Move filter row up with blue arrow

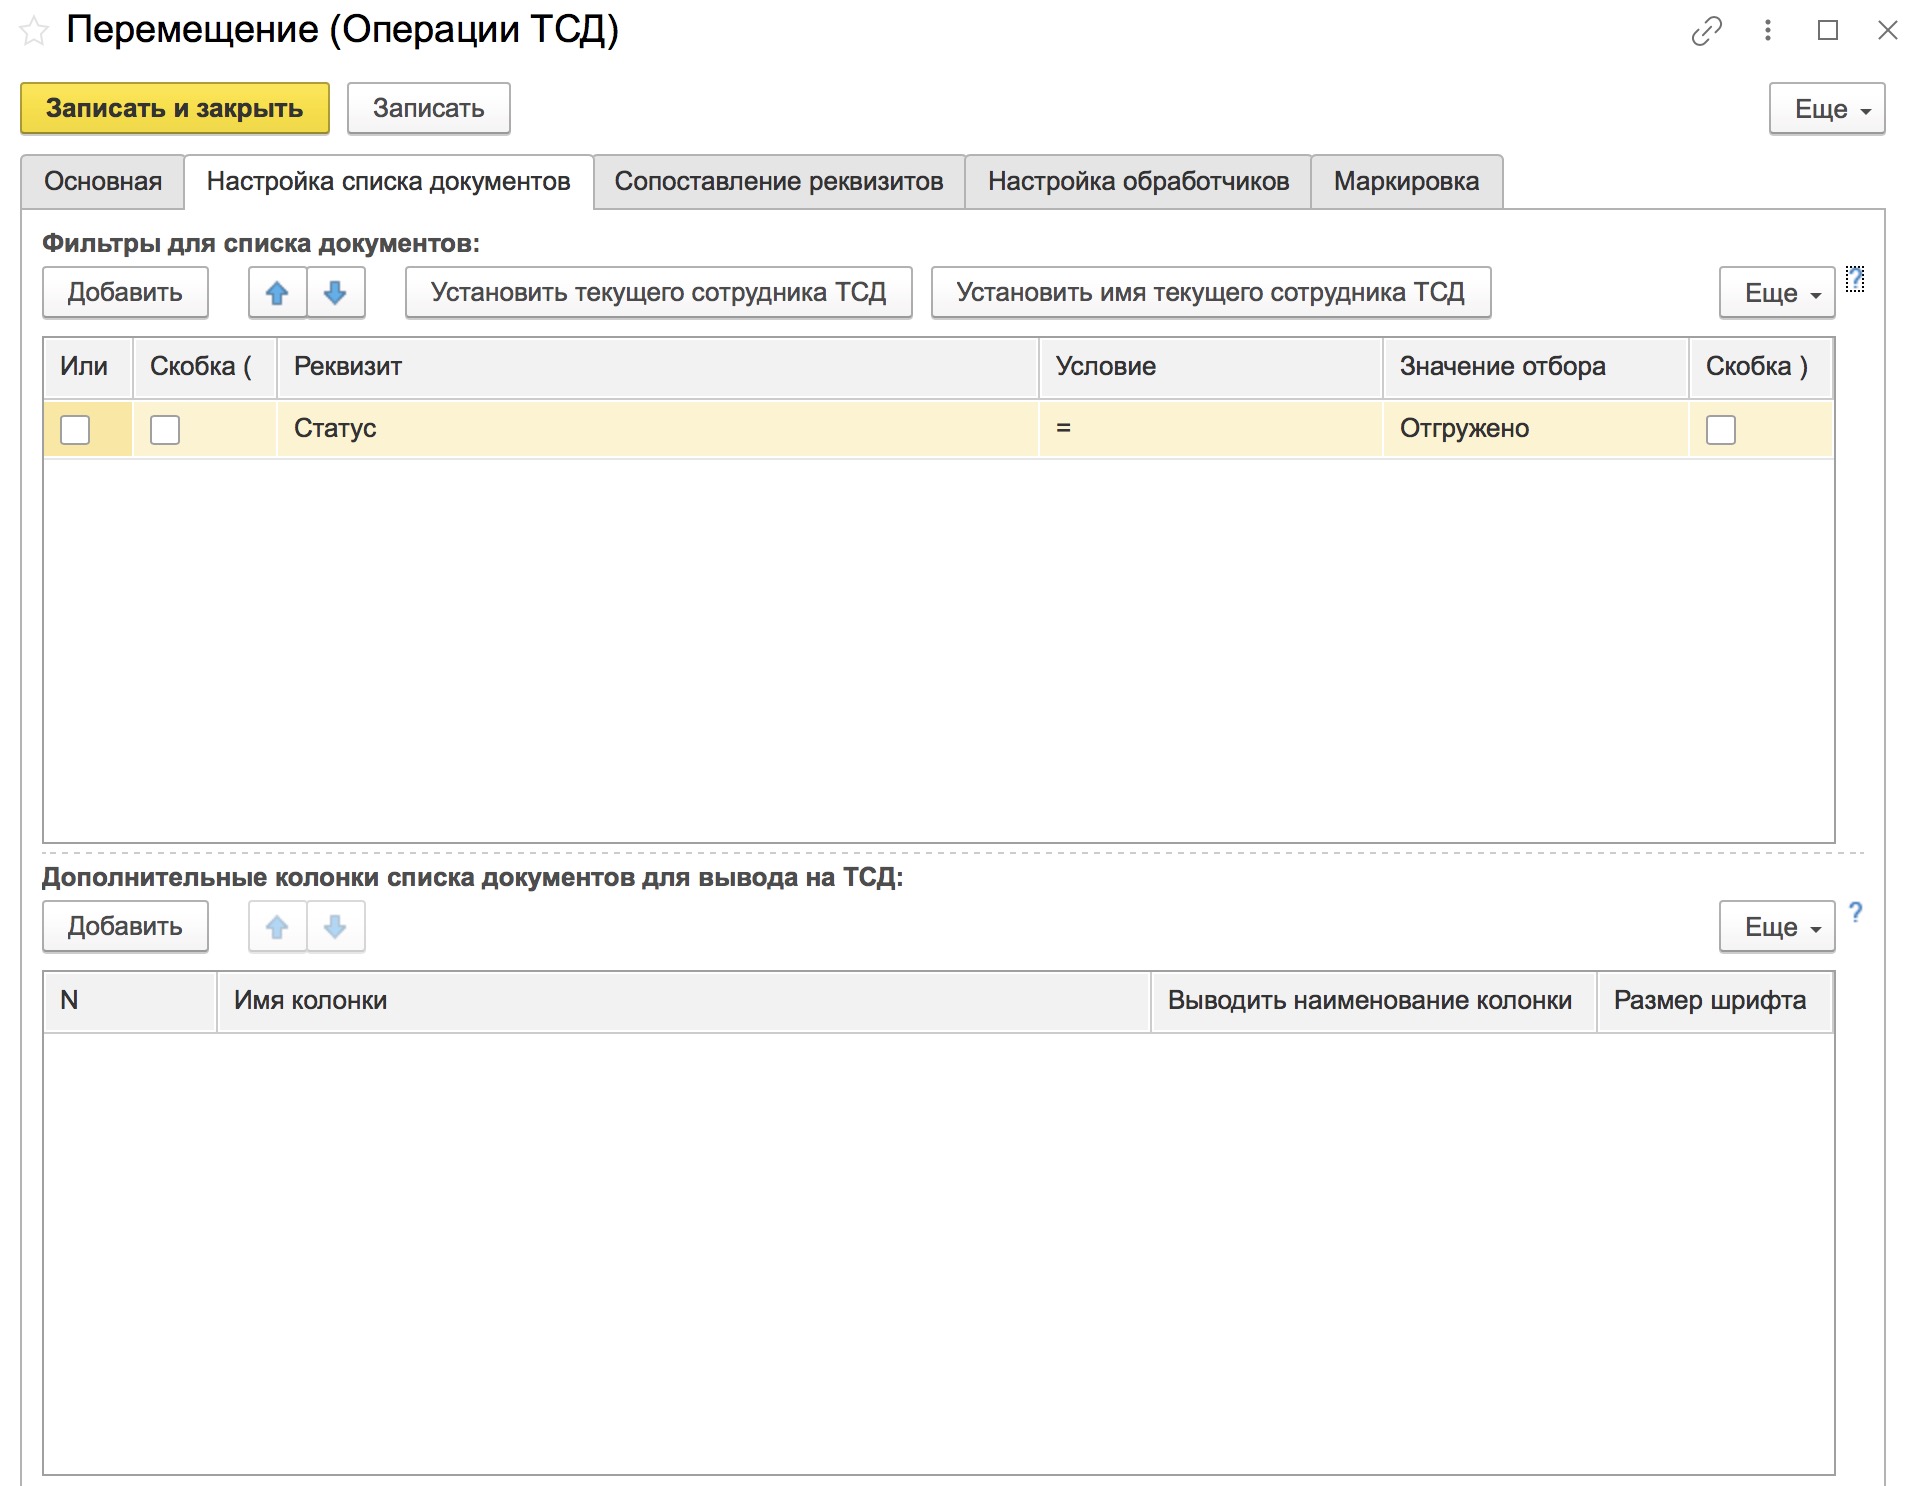click(x=277, y=293)
